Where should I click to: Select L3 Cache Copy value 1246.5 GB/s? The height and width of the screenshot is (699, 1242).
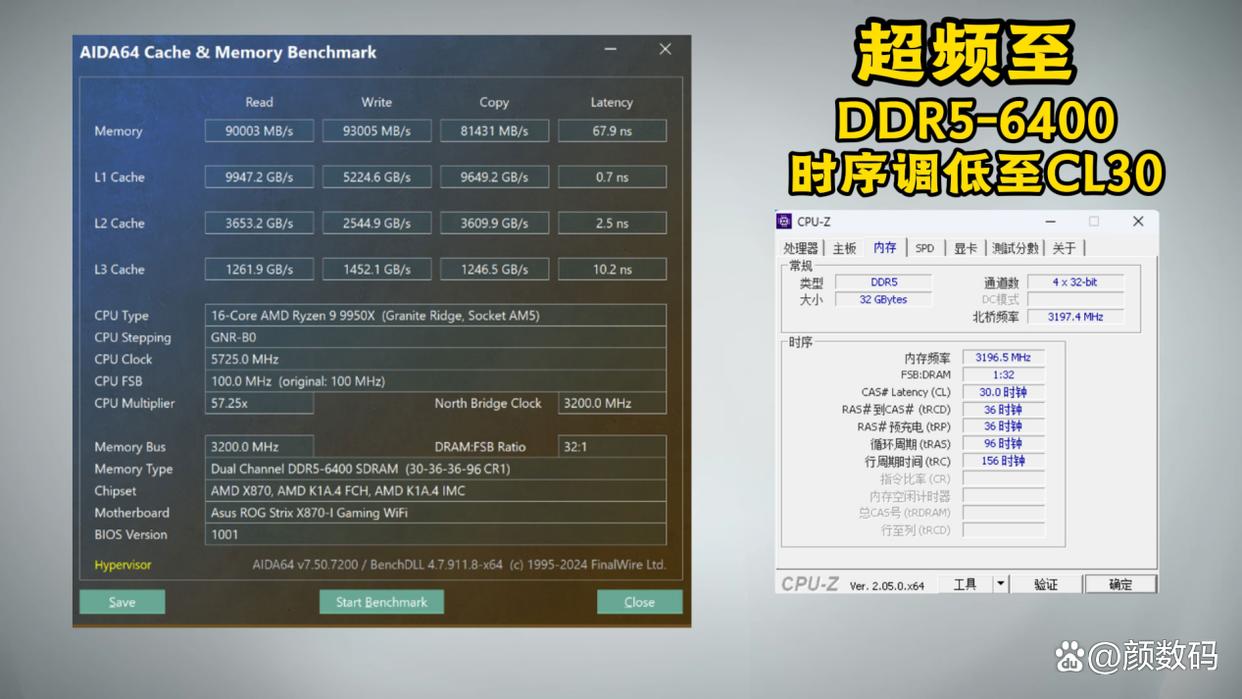494,269
